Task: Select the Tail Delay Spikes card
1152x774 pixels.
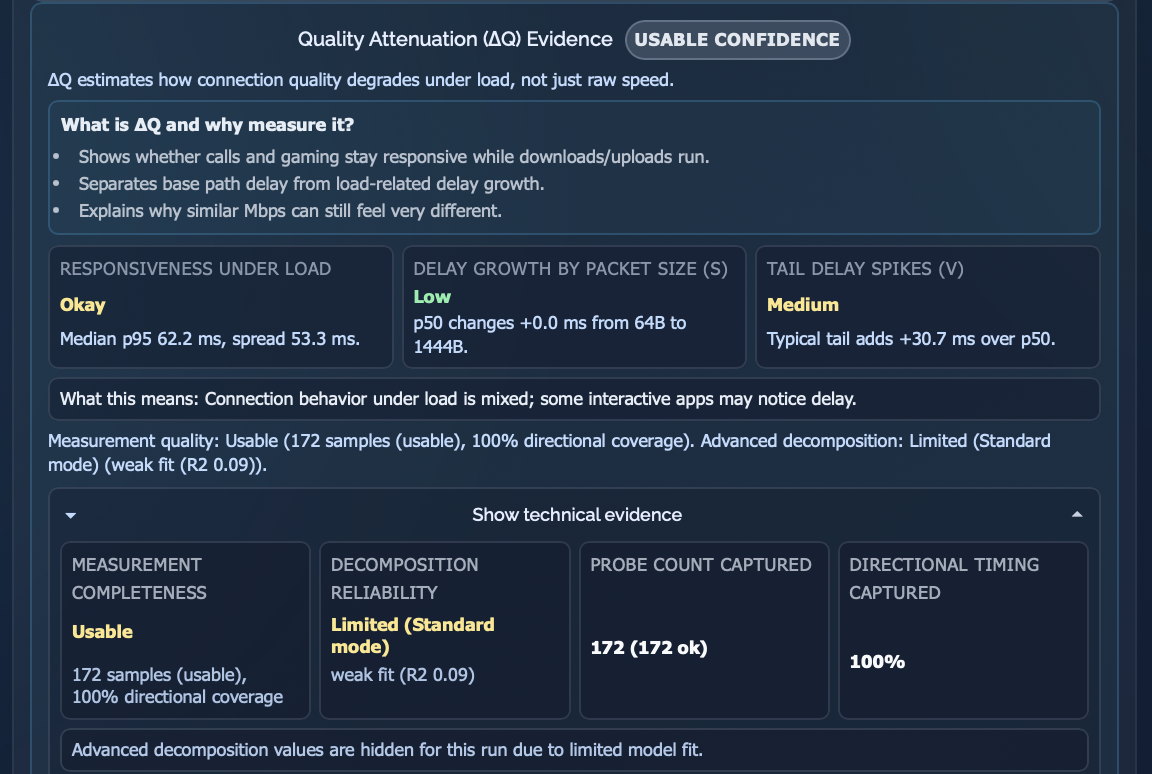Action: point(927,308)
